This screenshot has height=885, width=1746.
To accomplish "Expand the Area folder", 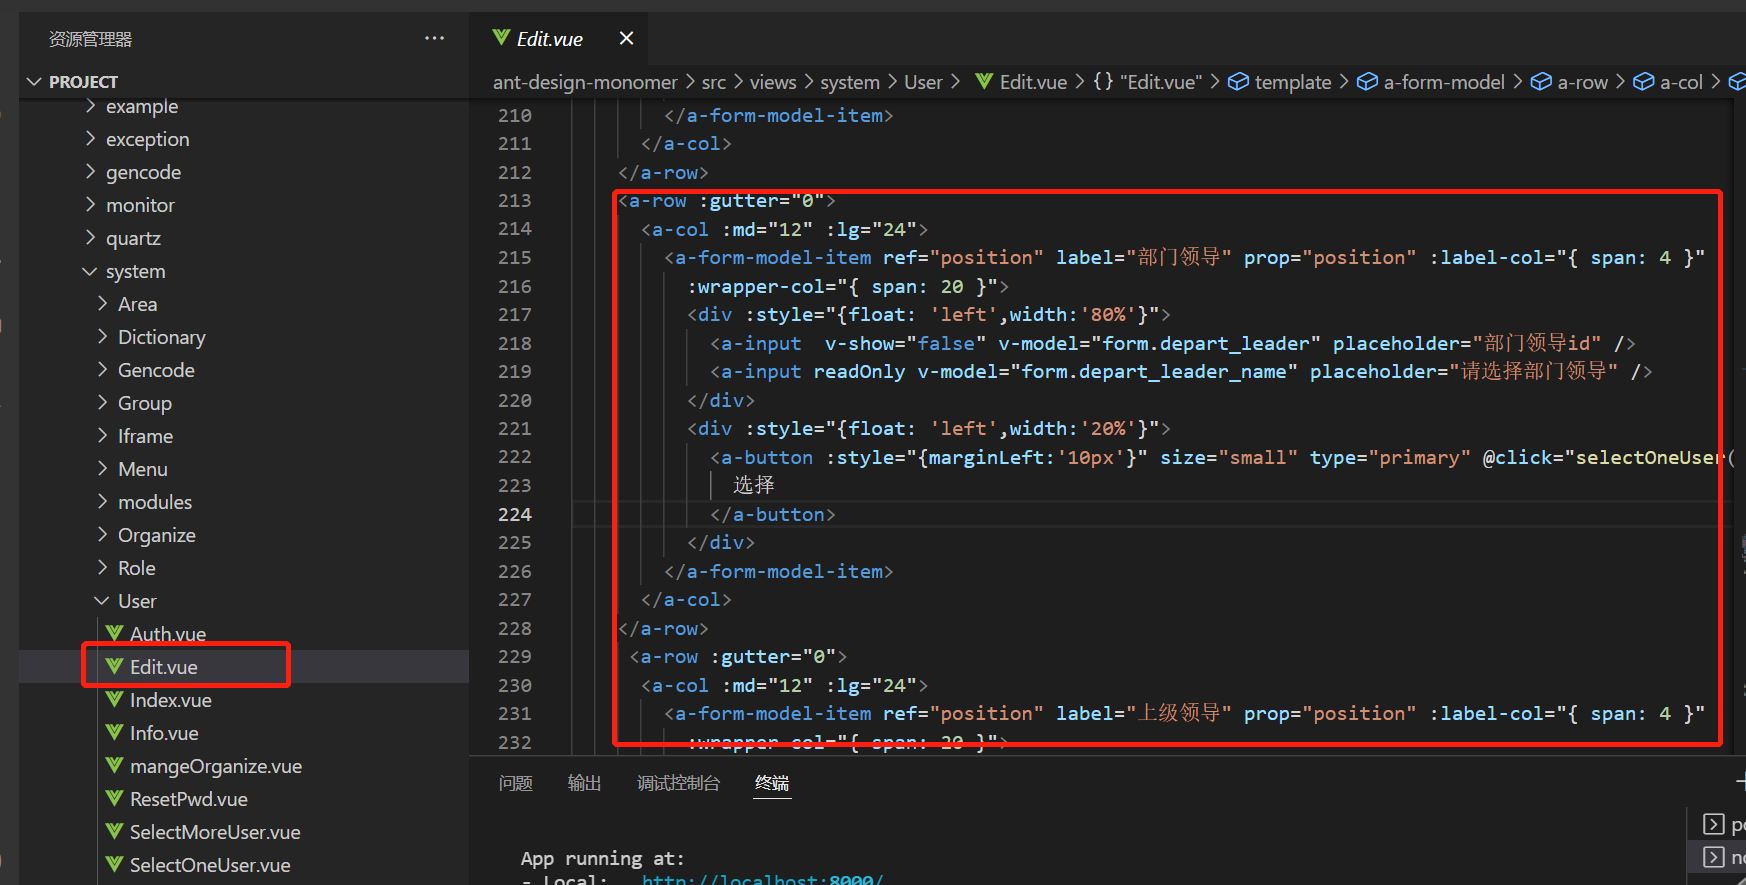I will click(102, 304).
